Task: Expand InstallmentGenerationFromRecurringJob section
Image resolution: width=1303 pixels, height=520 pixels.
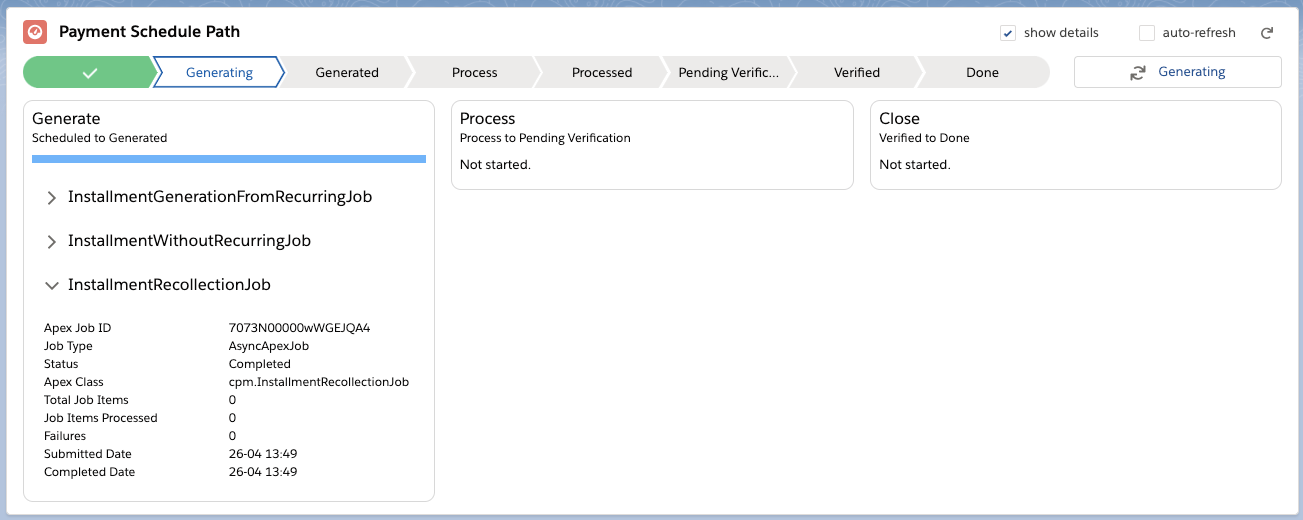Action: 52,198
